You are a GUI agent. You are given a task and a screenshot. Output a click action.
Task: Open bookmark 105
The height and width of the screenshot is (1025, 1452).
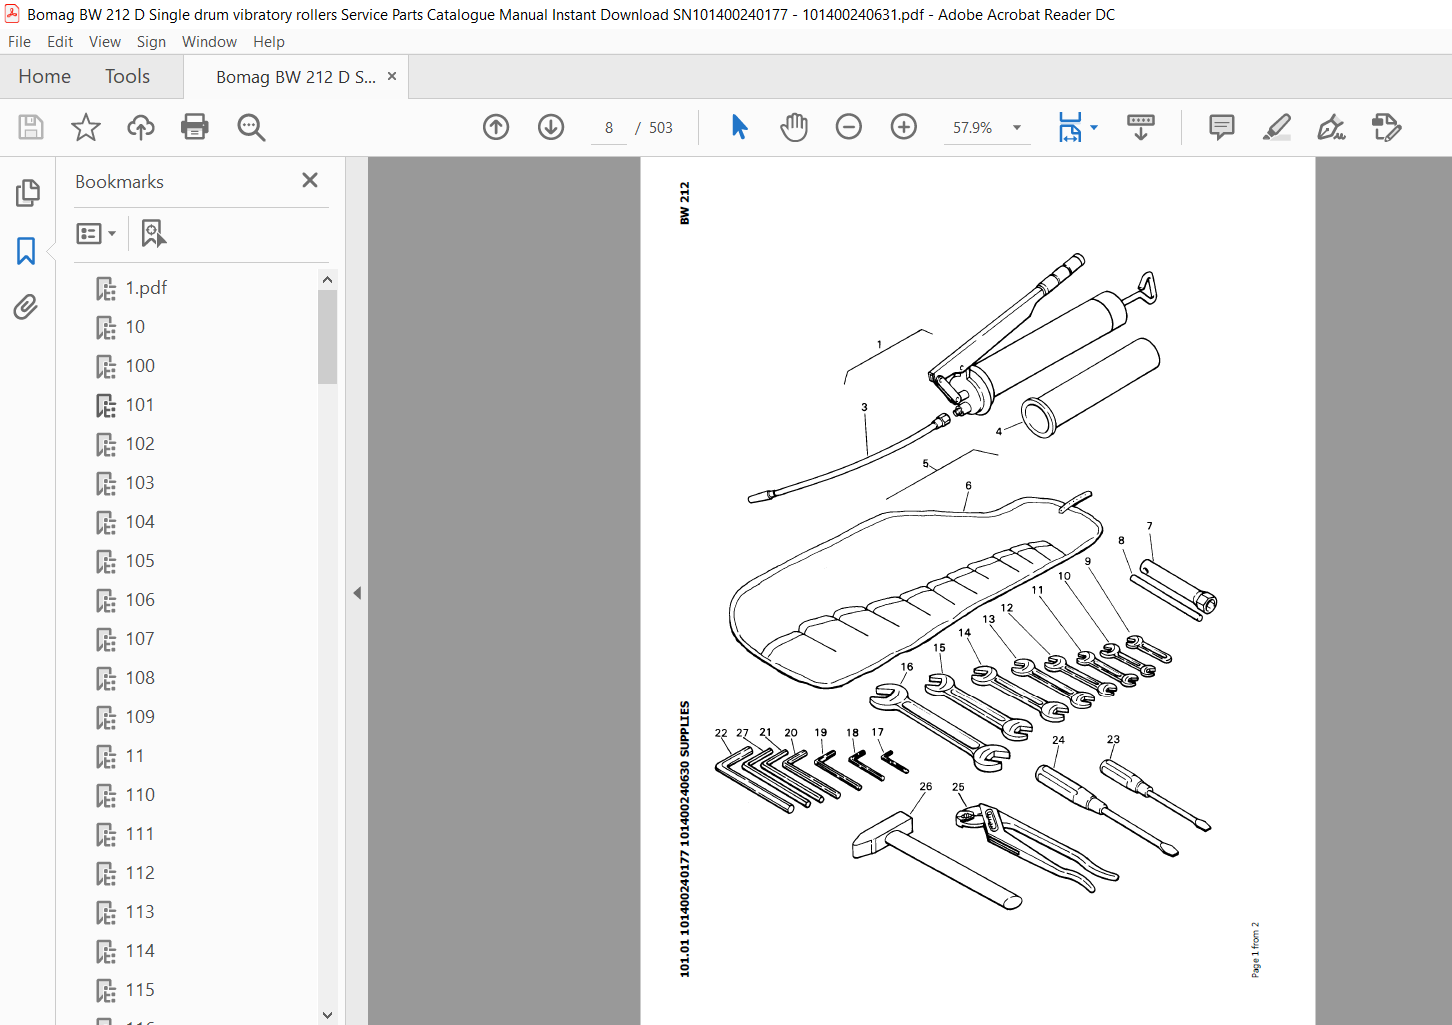pos(140,561)
